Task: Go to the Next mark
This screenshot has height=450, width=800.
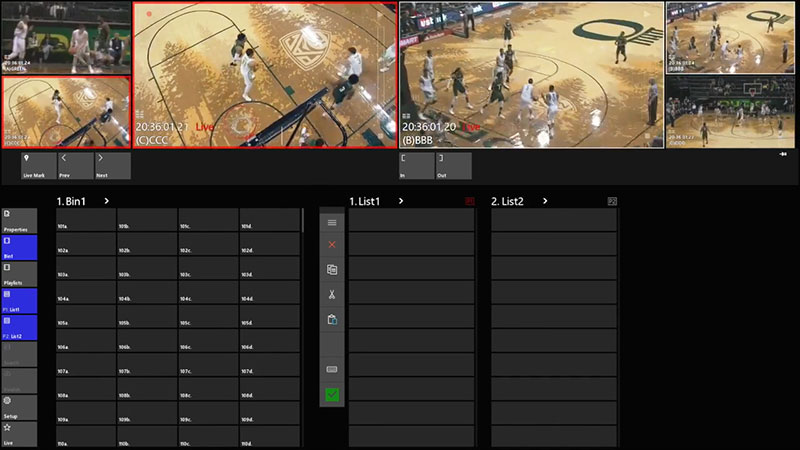Action: pyautogui.click(x=113, y=166)
